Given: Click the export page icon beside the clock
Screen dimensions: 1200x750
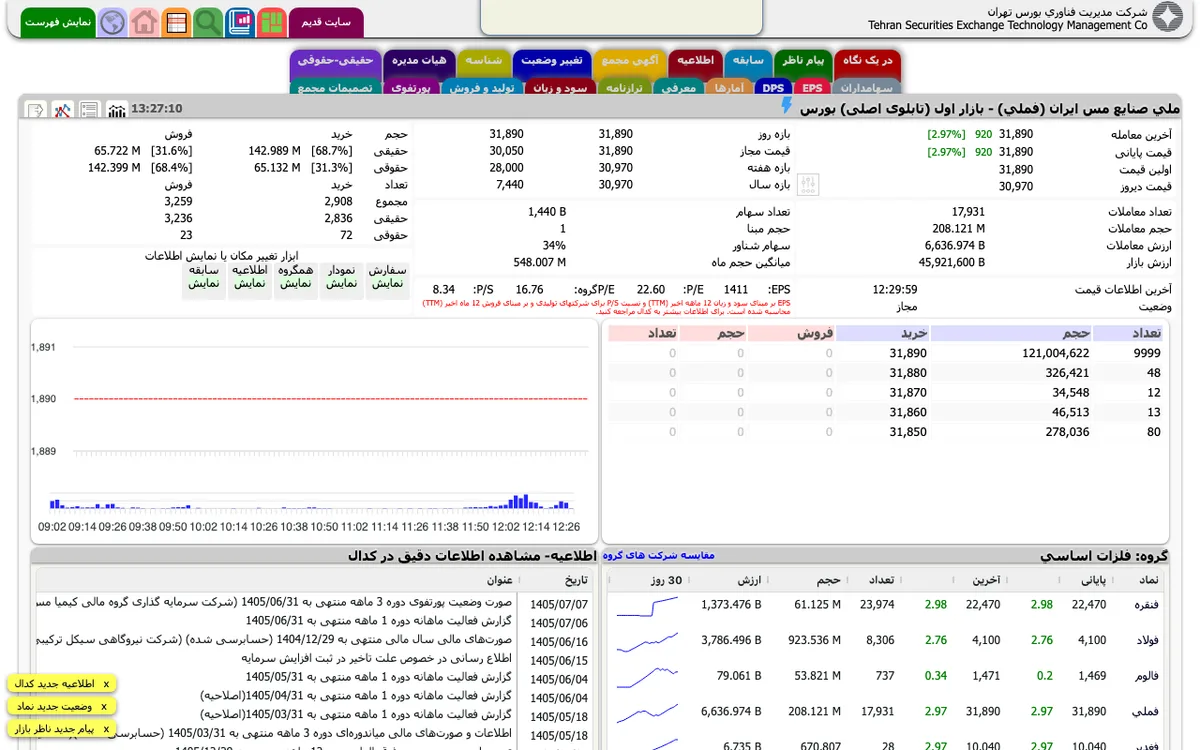Looking at the screenshot, I should click(35, 109).
